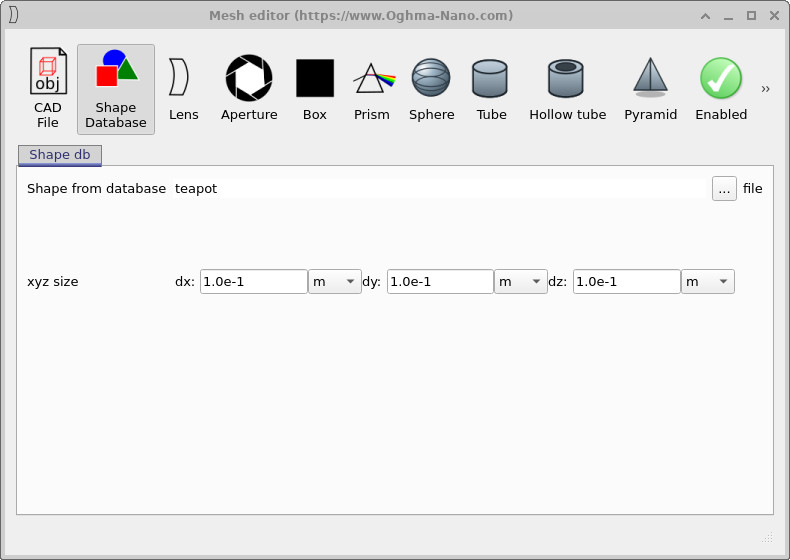This screenshot has width=790, height=560.
Task: Select the Sphere shape
Action: [431, 89]
